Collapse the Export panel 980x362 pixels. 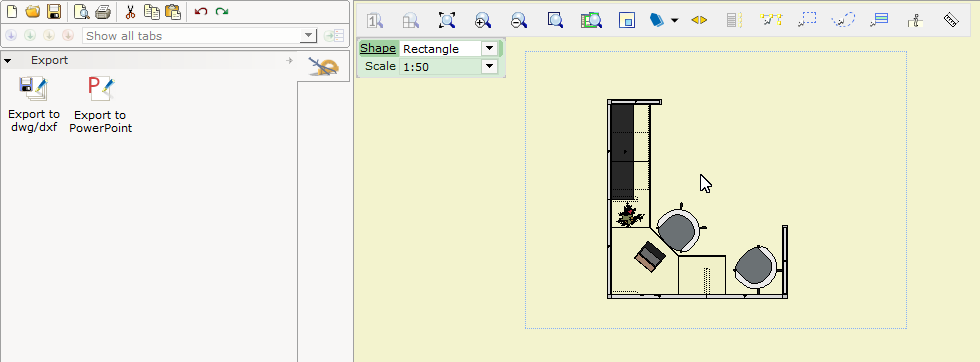(8, 61)
